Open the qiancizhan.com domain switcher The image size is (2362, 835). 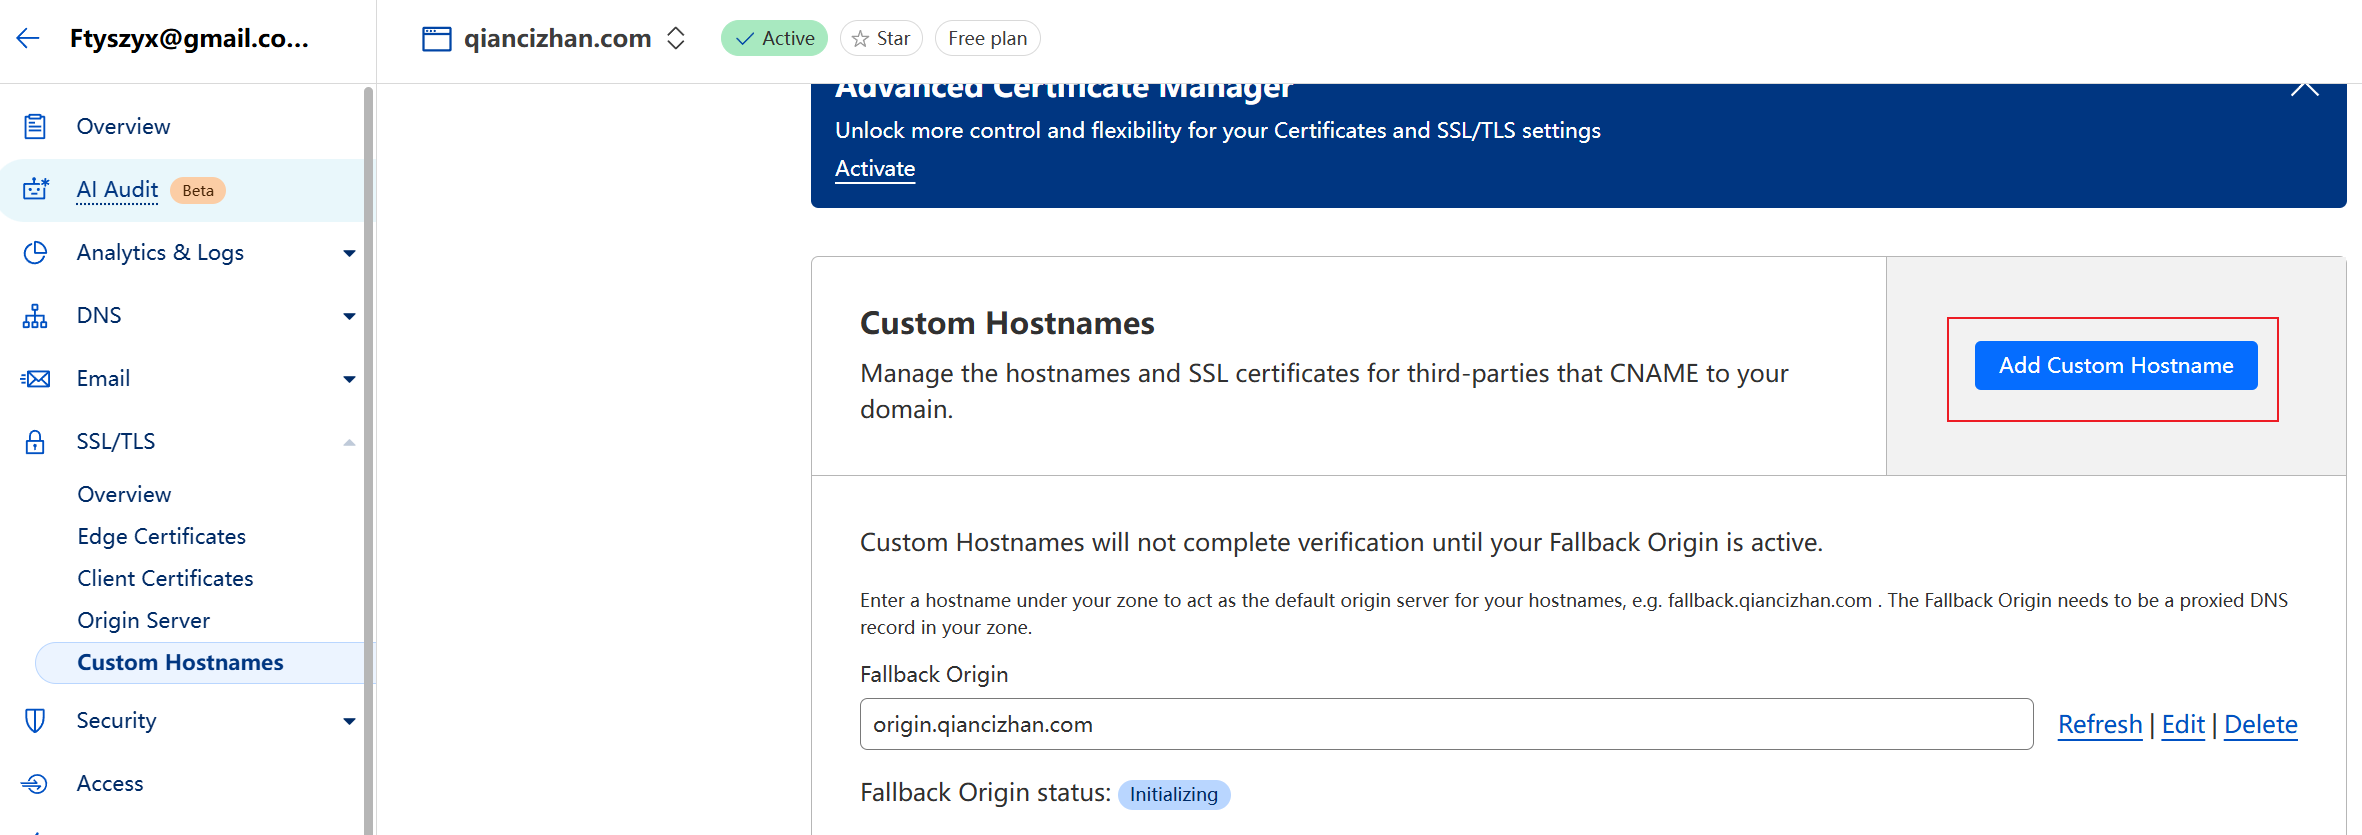[x=676, y=38]
